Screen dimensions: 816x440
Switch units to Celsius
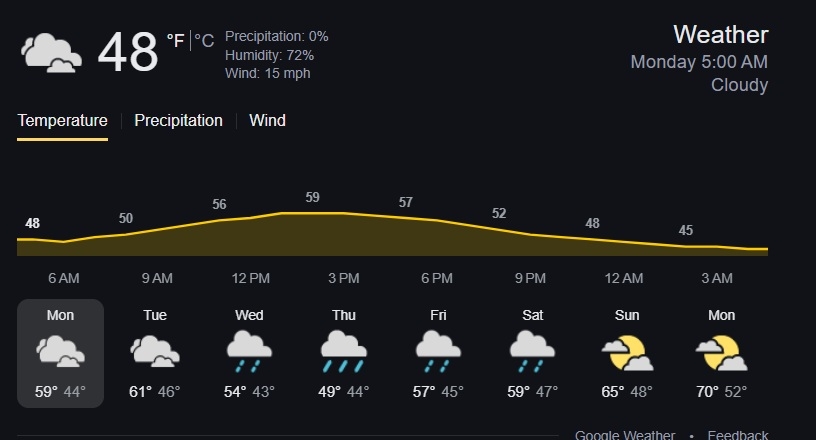click(x=204, y=41)
